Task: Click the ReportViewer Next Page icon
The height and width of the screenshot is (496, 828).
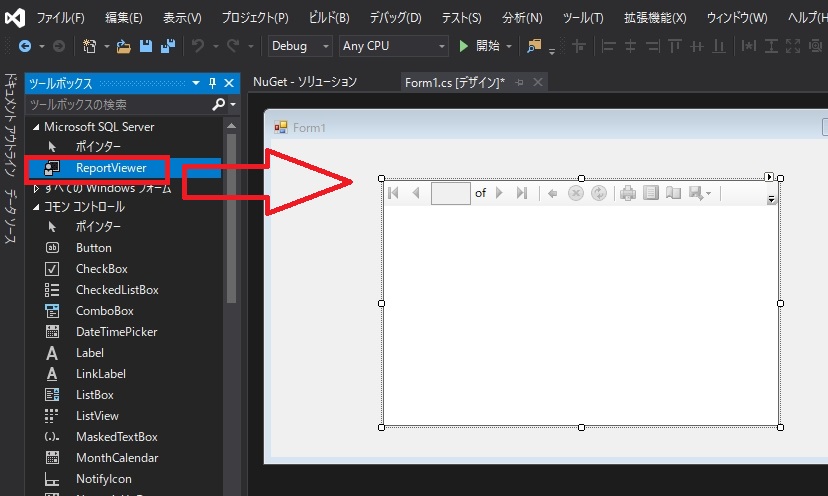Action: pyautogui.click(x=499, y=193)
